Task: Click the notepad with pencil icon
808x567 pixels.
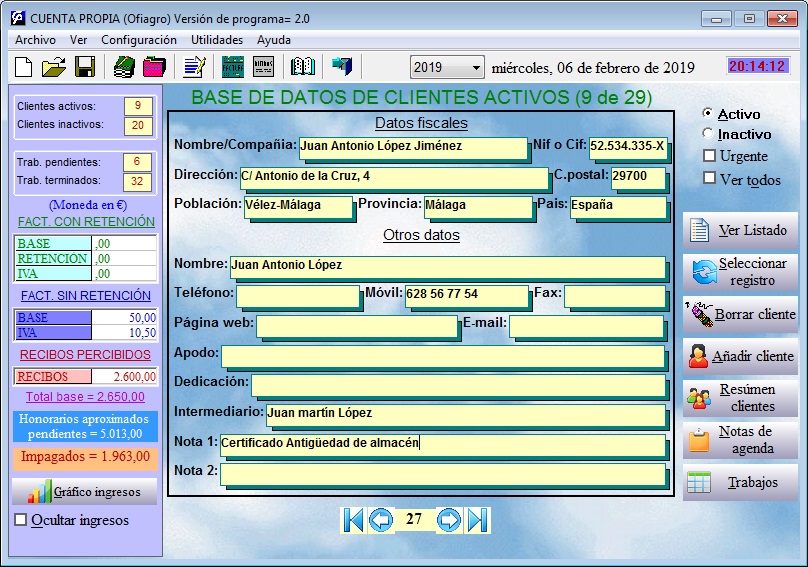Action: click(194, 67)
